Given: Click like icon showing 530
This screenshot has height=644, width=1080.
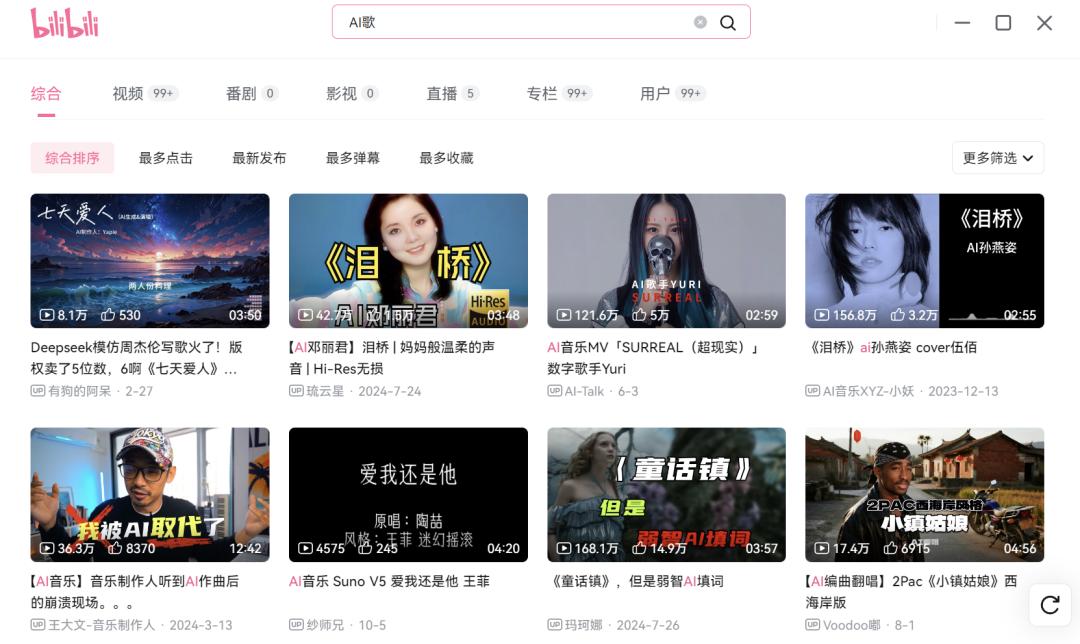Looking at the screenshot, I should pos(108,315).
